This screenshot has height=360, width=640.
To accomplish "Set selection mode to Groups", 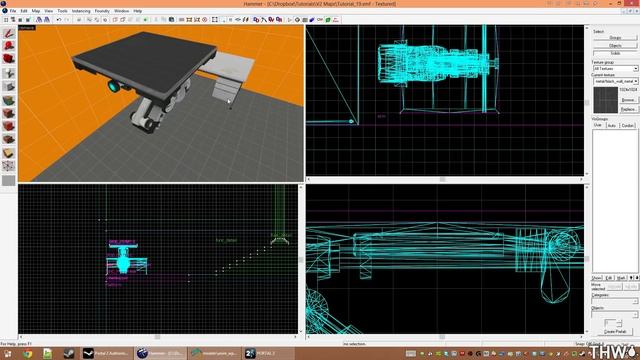I will 615,38.
